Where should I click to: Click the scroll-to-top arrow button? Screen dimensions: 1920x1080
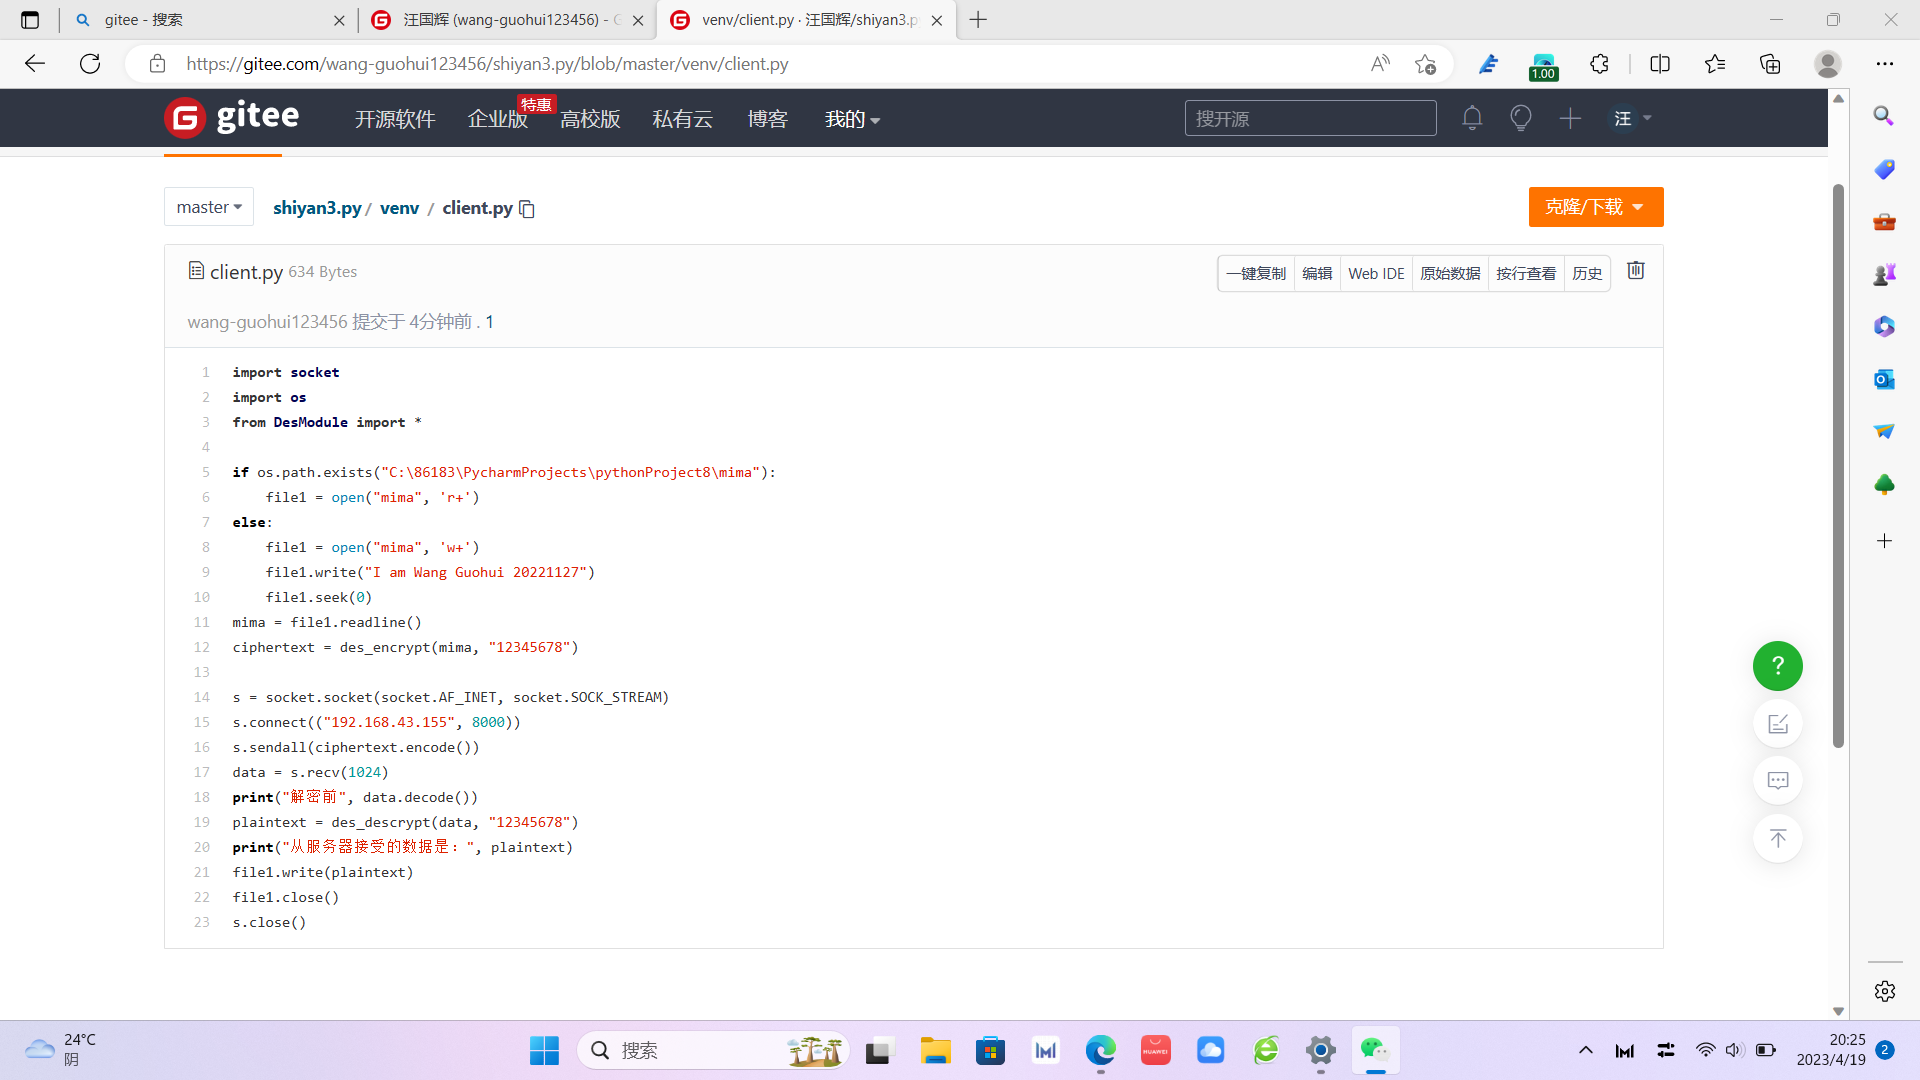point(1777,838)
